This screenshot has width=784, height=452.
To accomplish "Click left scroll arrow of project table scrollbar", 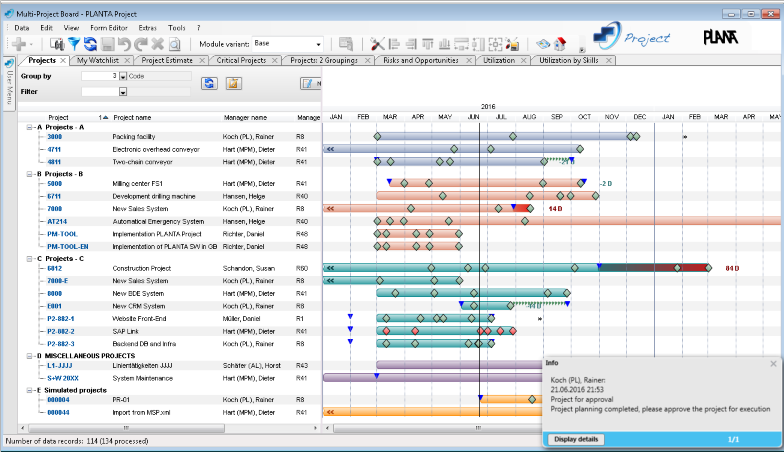I will coord(22,428).
